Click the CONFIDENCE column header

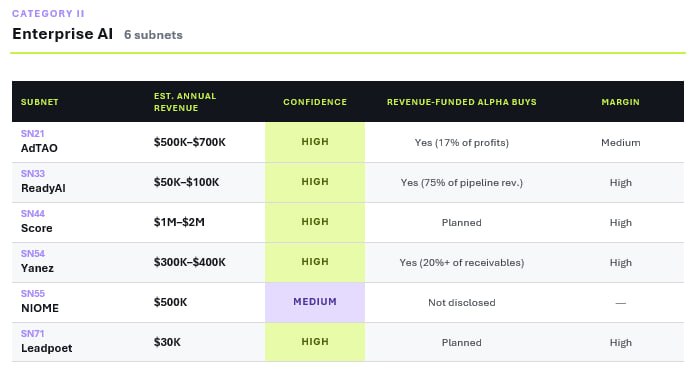[315, 102]
